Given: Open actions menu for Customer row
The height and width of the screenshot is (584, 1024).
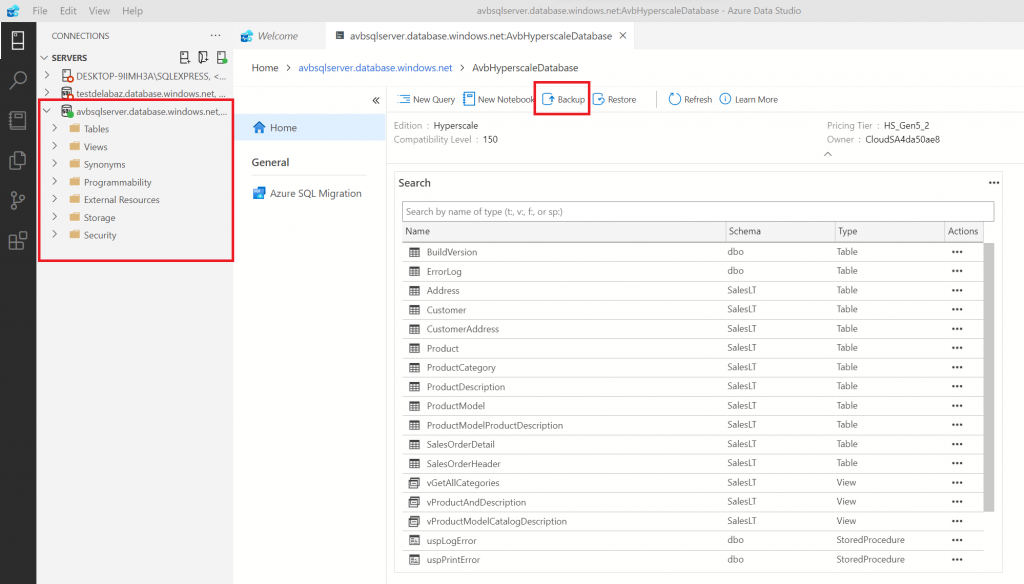Looking at the screenshot, I should (x=957, y=310).
